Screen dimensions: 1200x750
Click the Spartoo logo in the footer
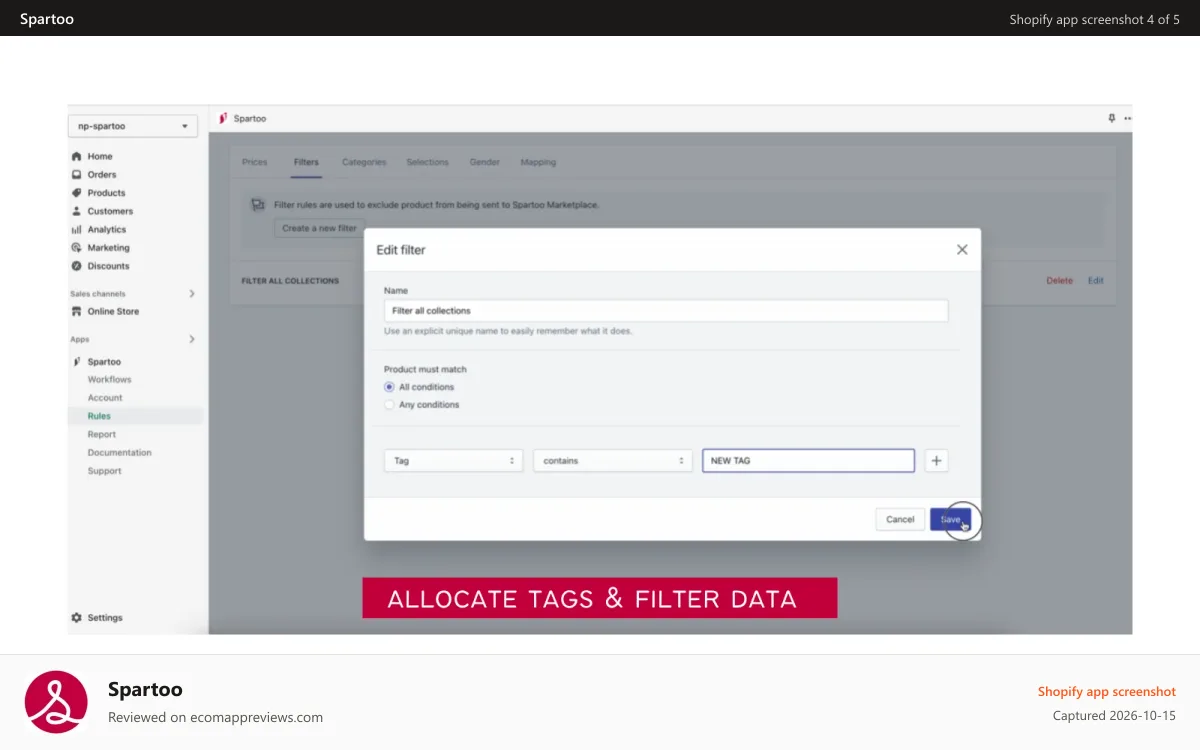coord(56,702)
